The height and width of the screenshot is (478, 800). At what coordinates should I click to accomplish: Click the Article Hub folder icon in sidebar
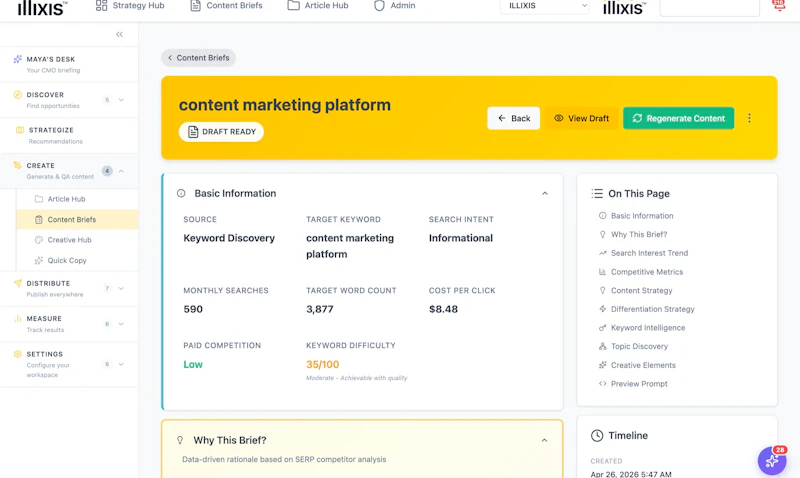click(39, 199)
